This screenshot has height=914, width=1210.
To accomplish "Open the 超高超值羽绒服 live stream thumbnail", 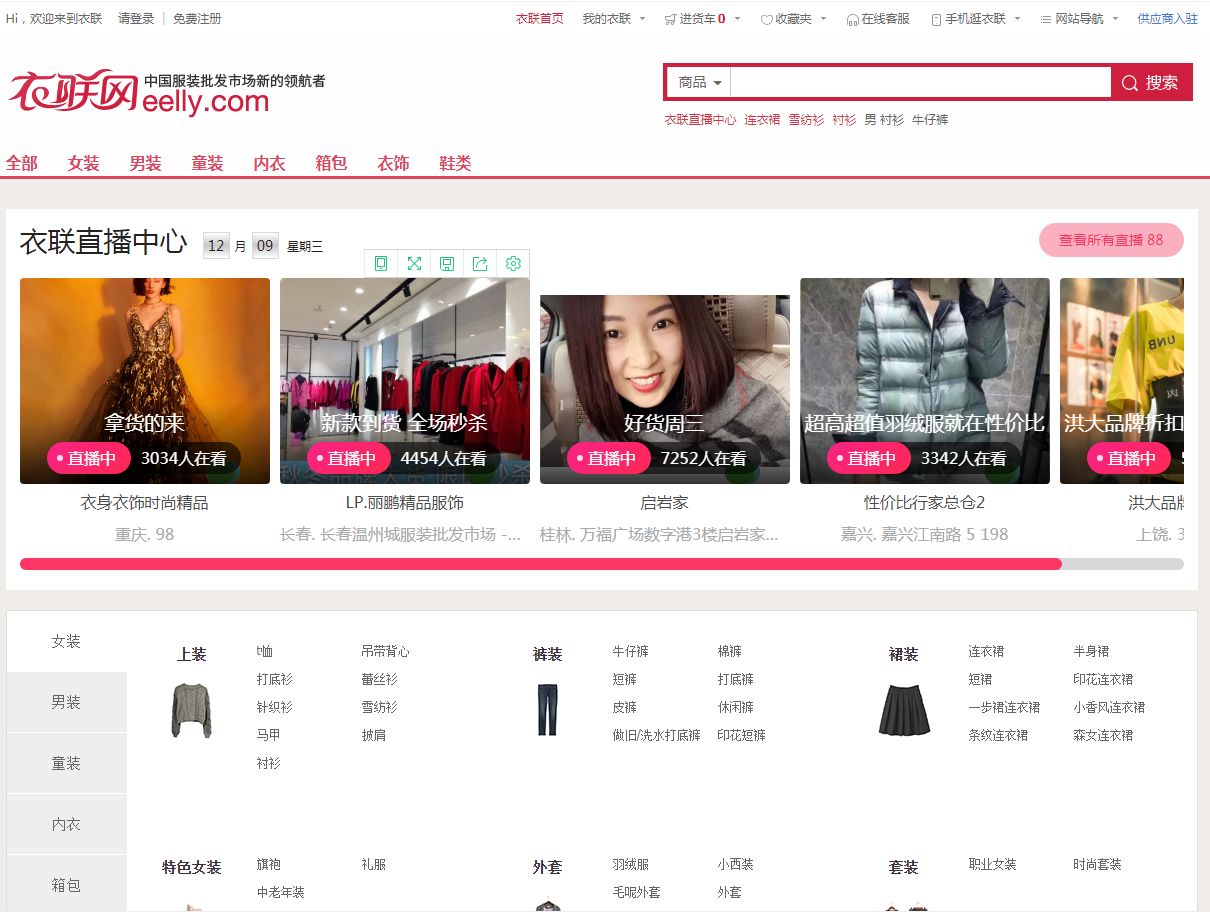I will point(925,381).
